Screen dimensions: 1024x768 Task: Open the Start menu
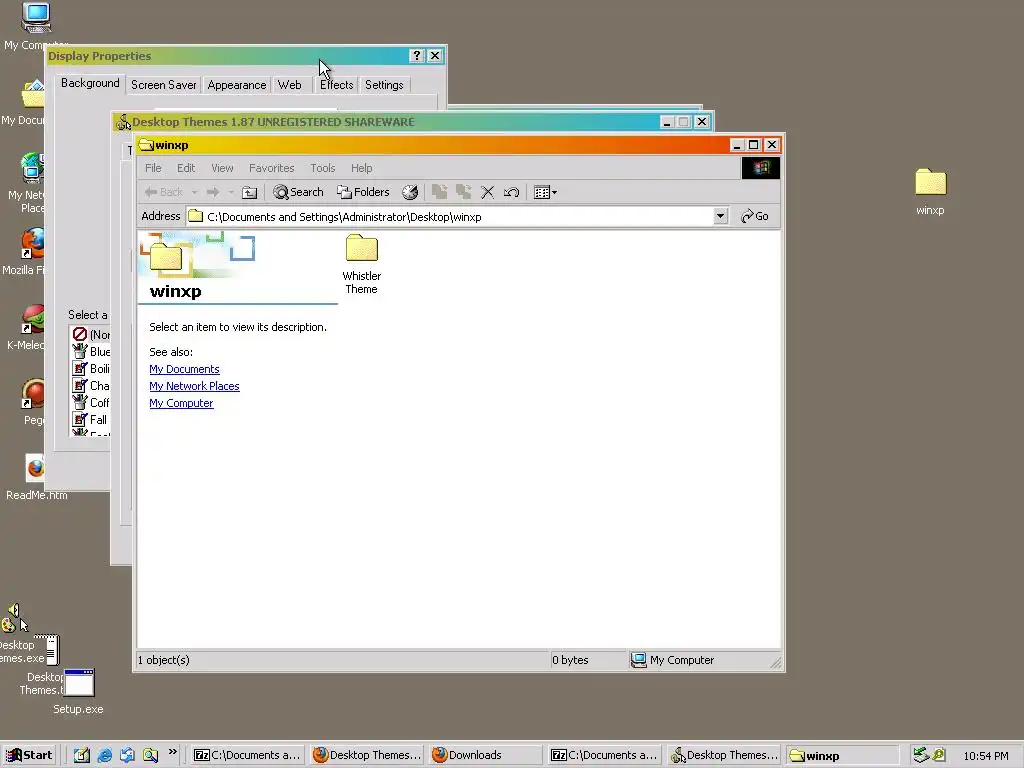tap(29, 755)
